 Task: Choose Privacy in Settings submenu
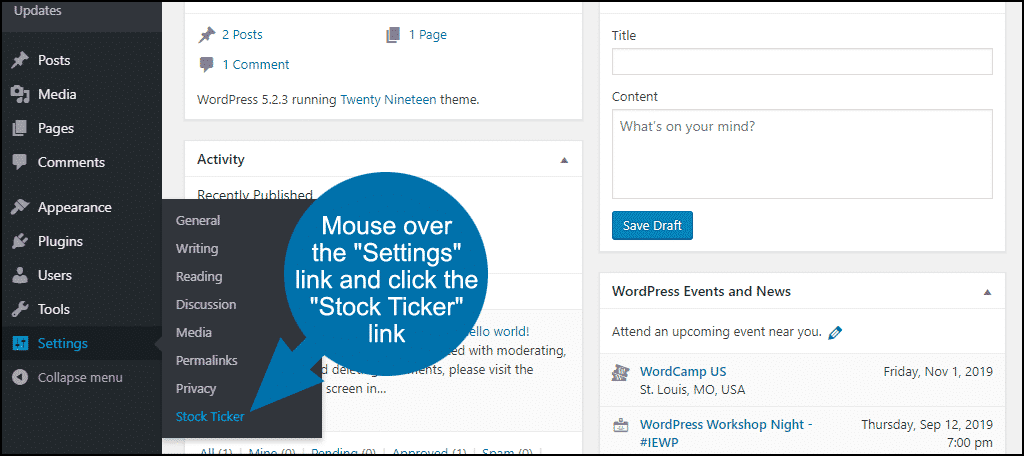click(x=195, y=388)
